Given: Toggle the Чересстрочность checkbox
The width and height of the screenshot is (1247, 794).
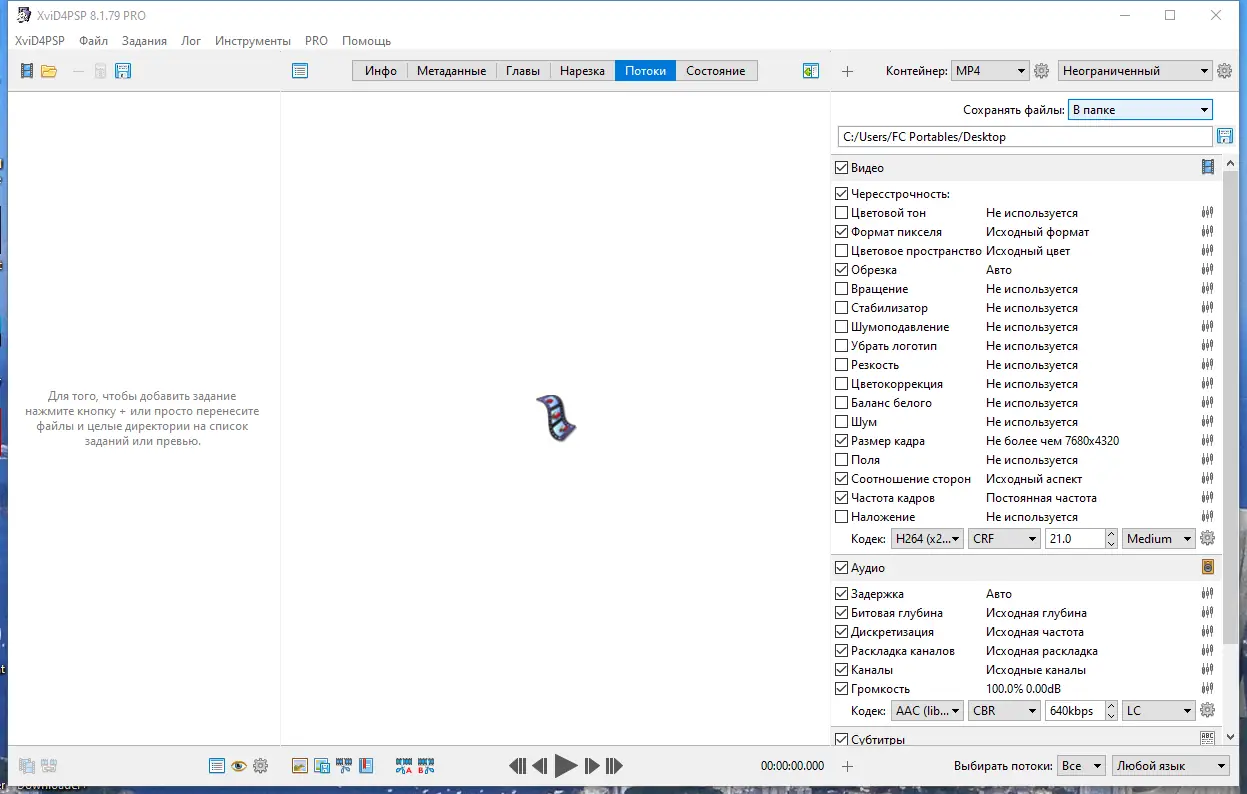Looking at the screenshot, I should pyautogui.click(x=841, y=194).
